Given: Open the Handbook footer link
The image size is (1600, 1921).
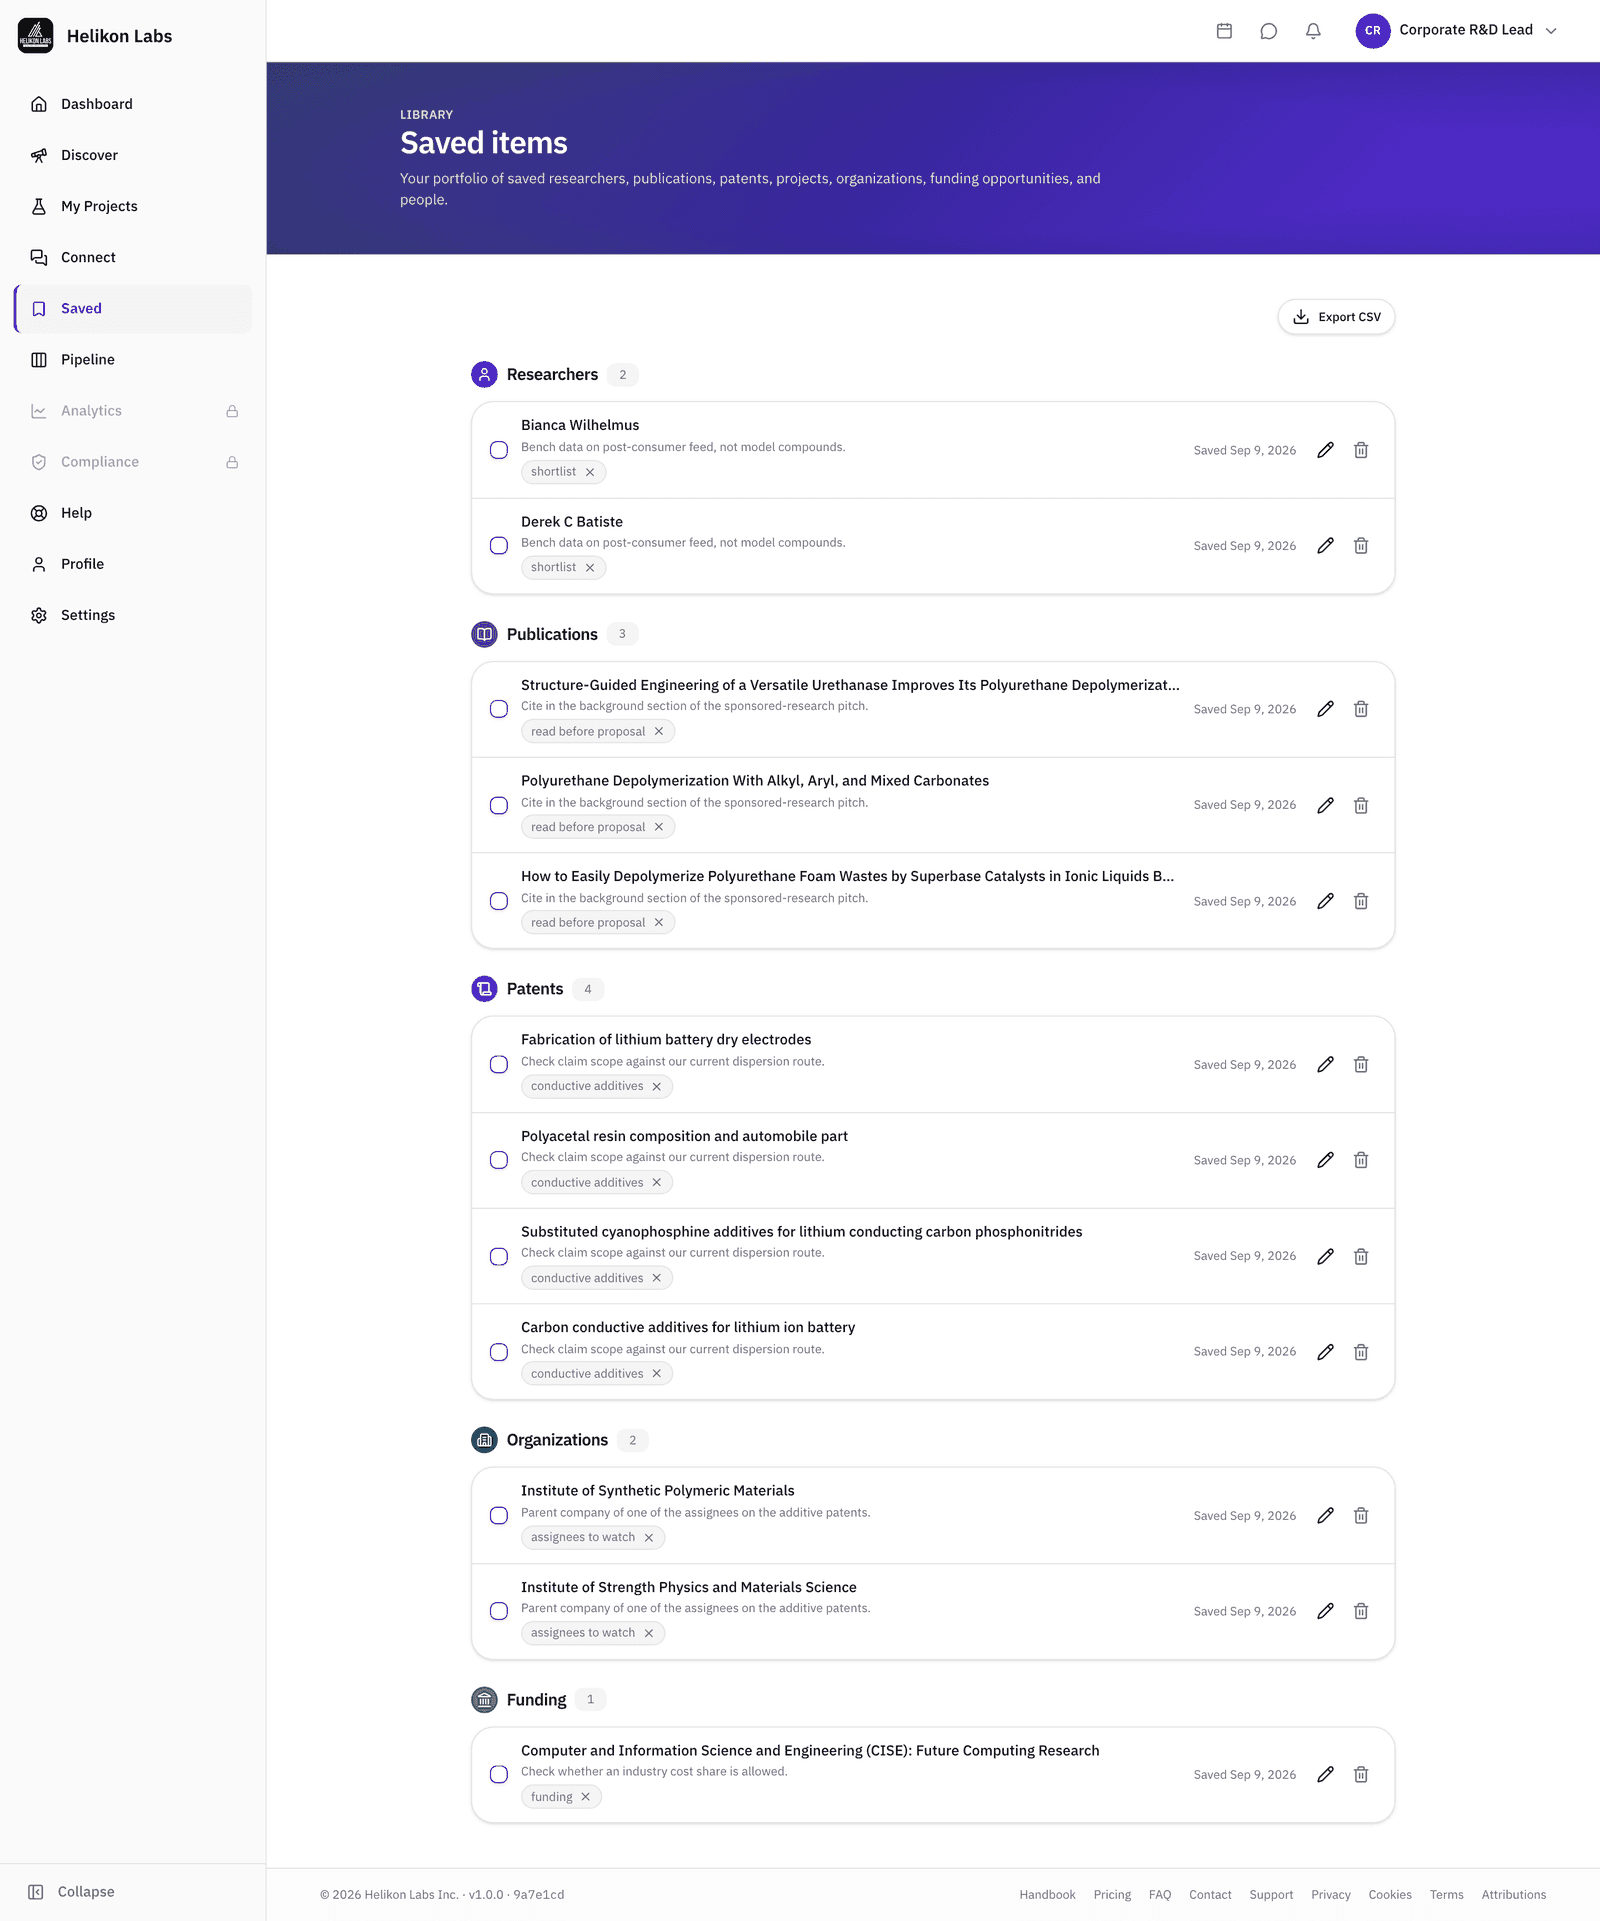Looking at the screenshot, I should coord(1047,1895).
